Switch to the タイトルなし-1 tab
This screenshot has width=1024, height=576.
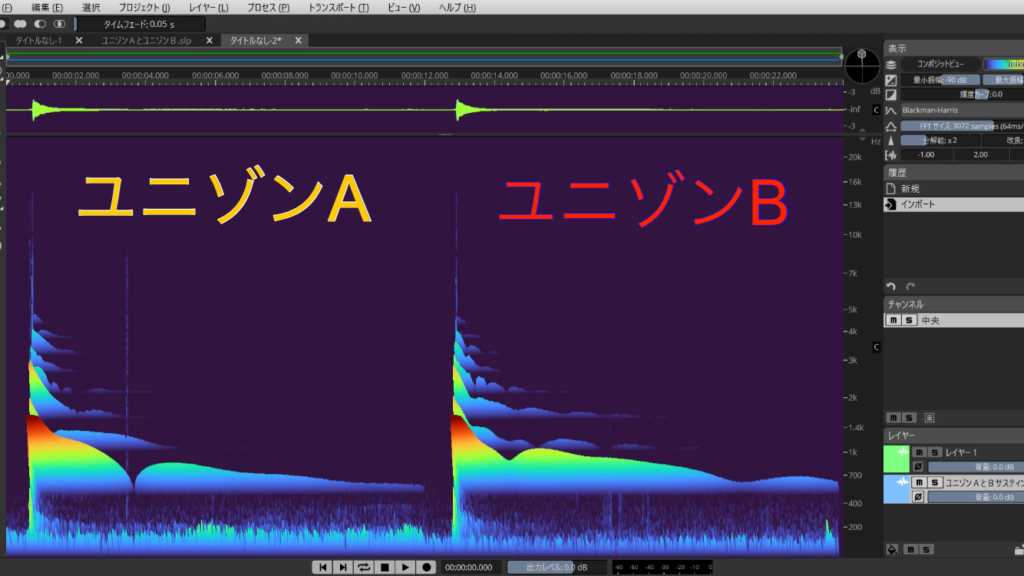pos(39,40)
